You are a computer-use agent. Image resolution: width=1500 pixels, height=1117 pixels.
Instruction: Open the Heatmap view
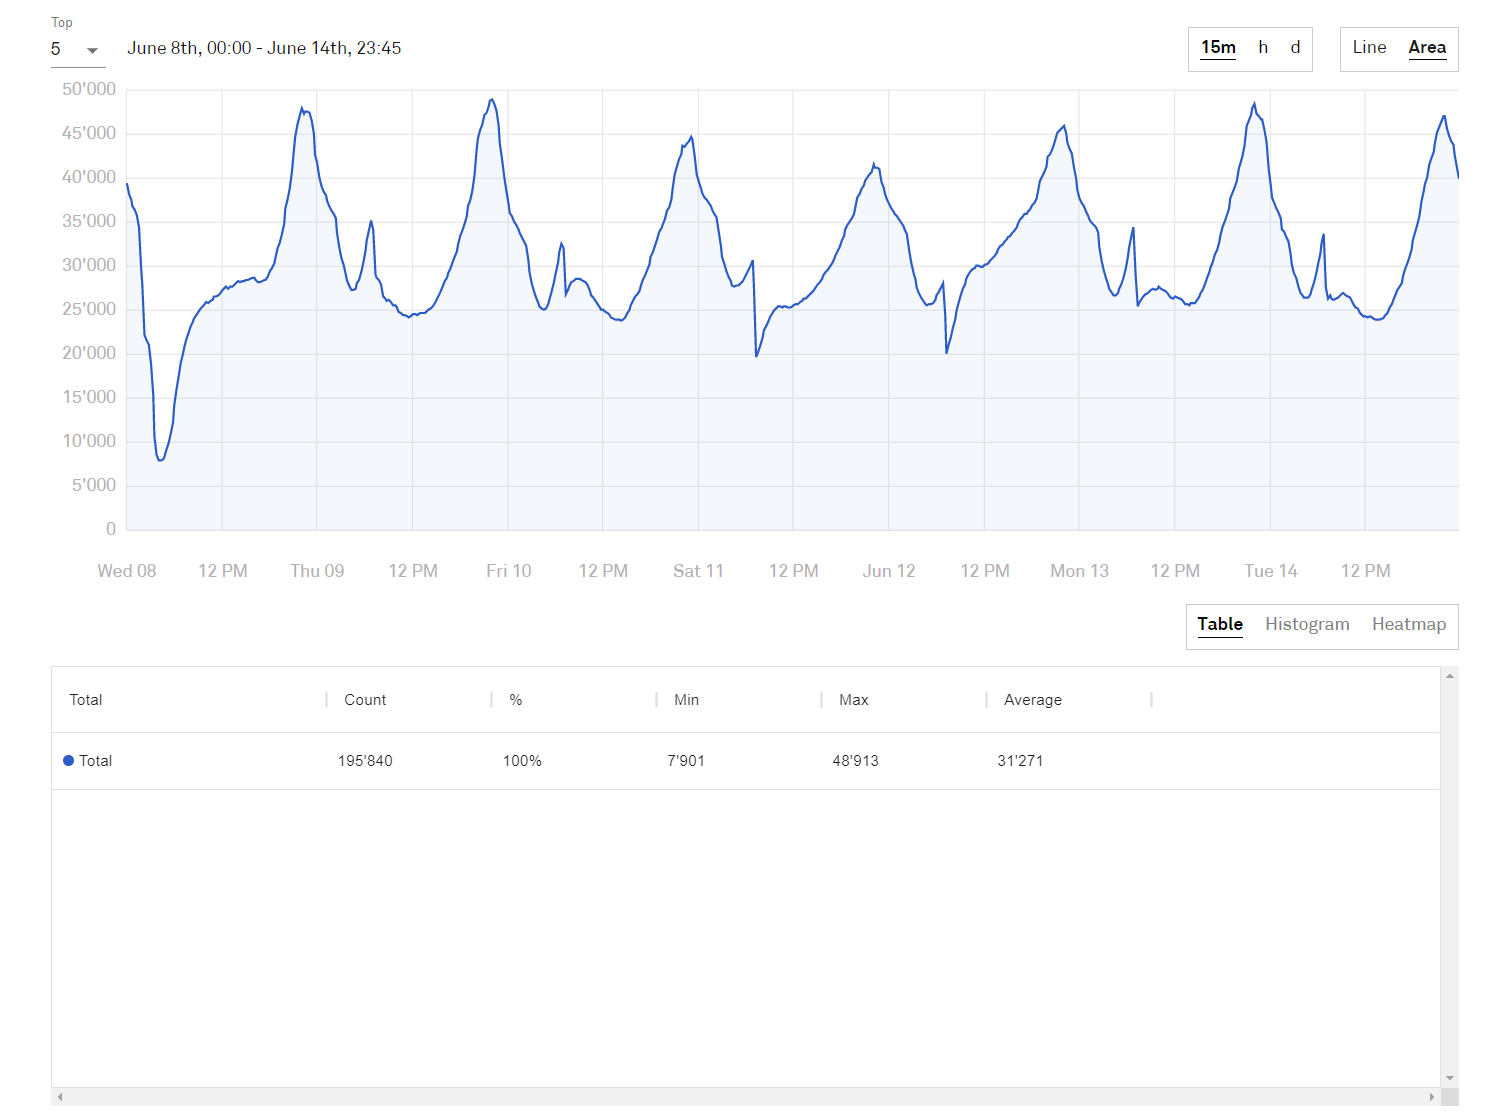1408,625
